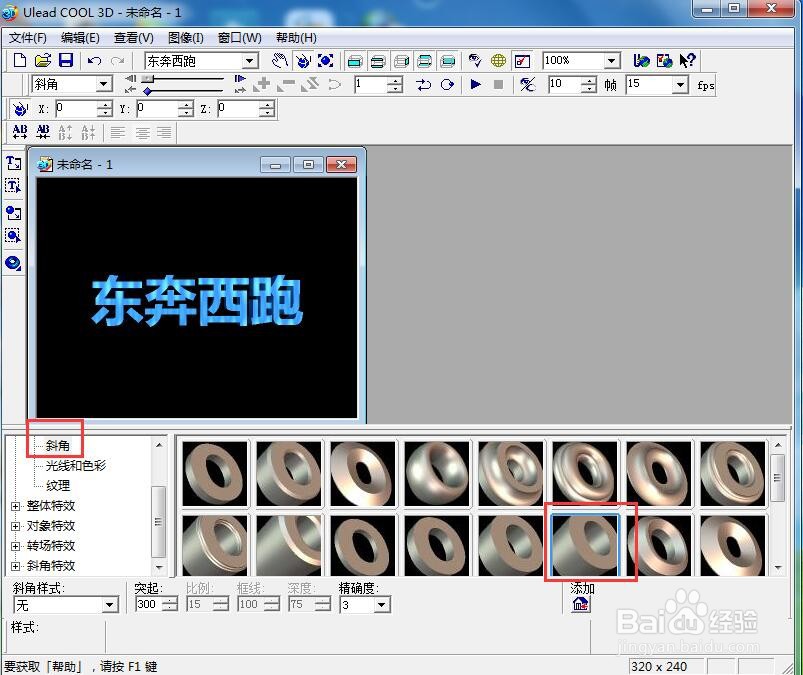Click the context help arrow icon
The width and height of the screenshot is (803, 675).
tap(687, 61)
